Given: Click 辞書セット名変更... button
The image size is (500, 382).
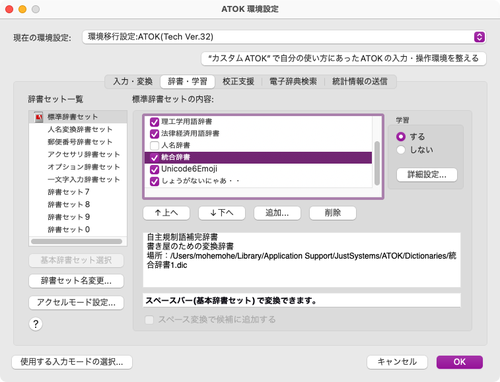Looking at the screenshot, I should 76,281.
